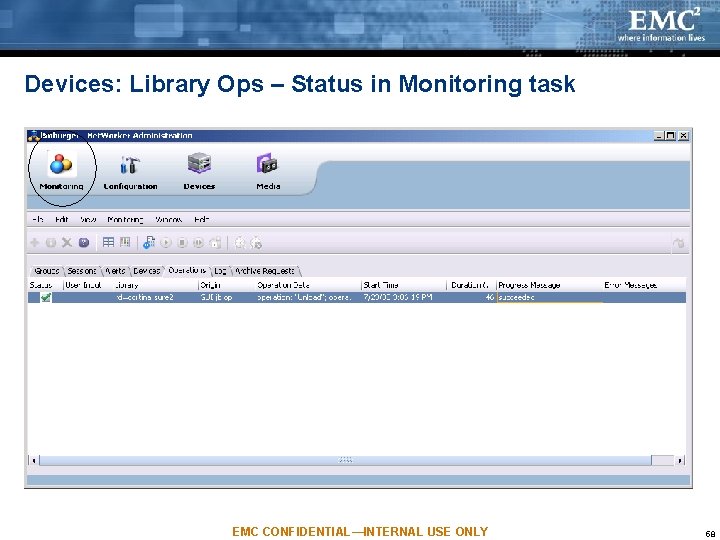Viewport: 720px width, 540px height.
Task: Click the duration value "46" cell
Action: pos(471,298)
